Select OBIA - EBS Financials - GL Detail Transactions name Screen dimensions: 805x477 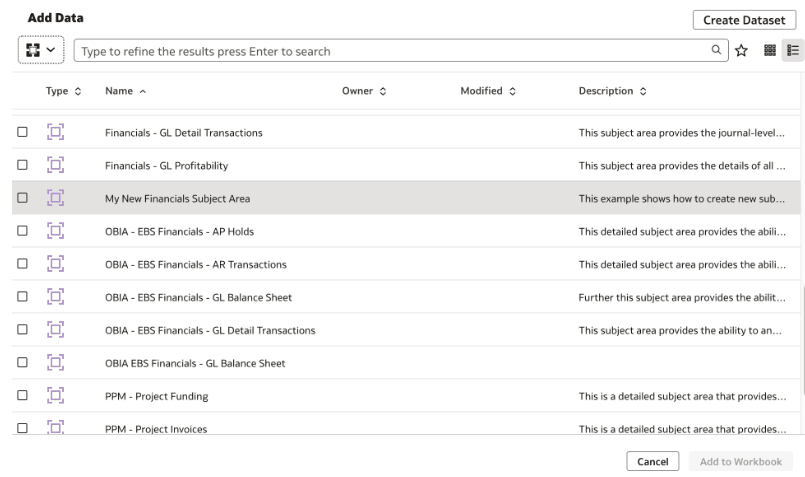pos(210,330)
